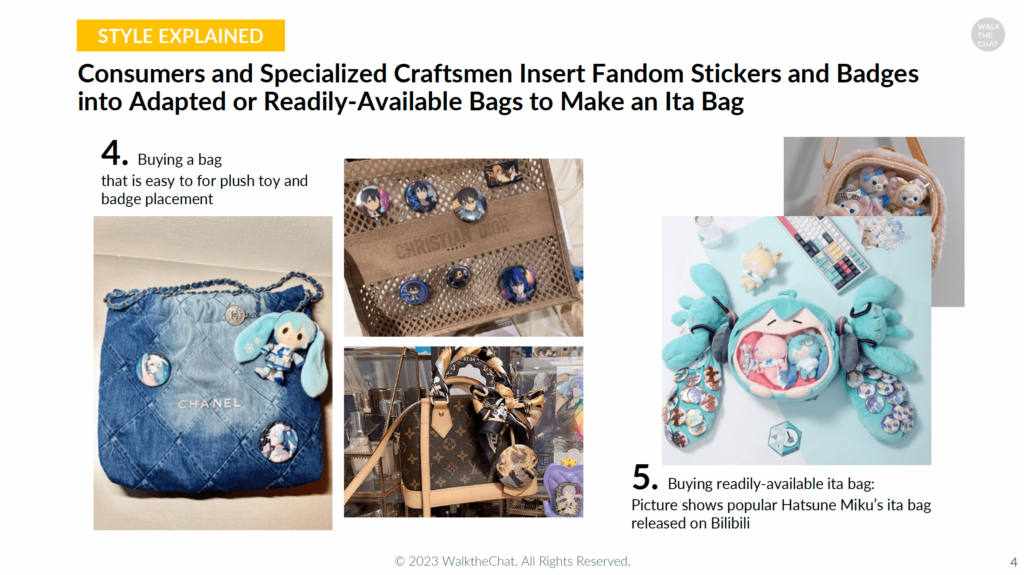
Task: Click the slide title about Ita Bag
Action: pyautogui.click(x=498, y=88)
